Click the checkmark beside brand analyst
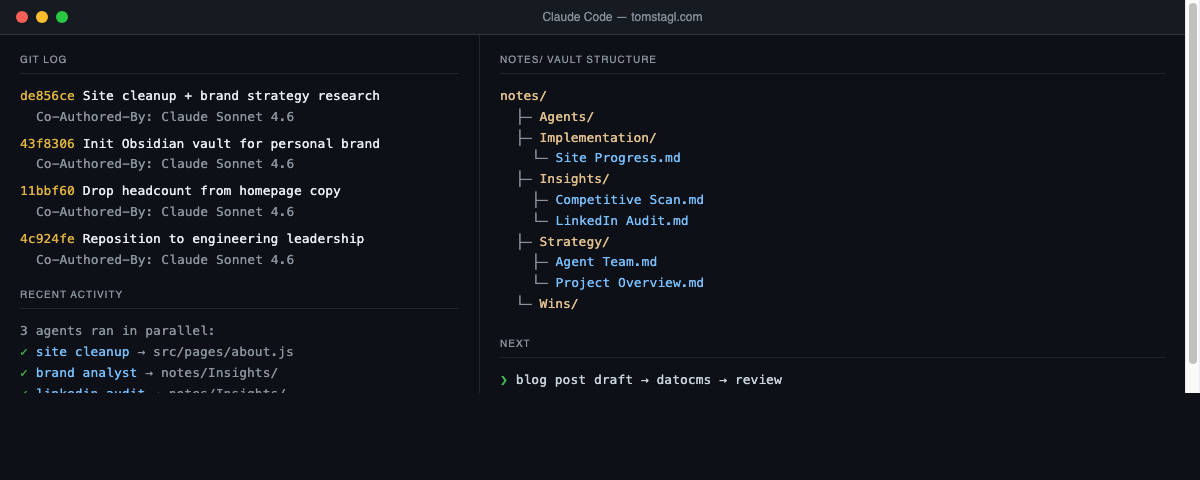The image size is (1200, 480). coord(24,373)
